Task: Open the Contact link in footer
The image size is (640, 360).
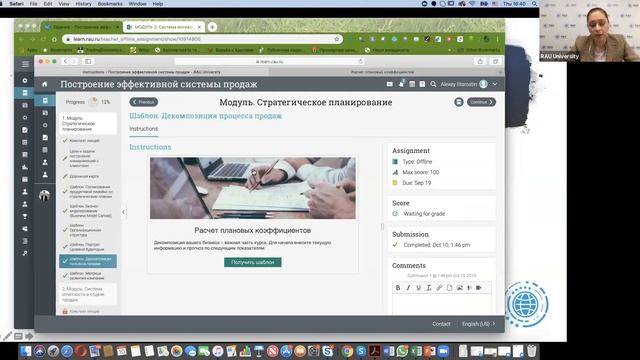Action: [x=441, y=324]
